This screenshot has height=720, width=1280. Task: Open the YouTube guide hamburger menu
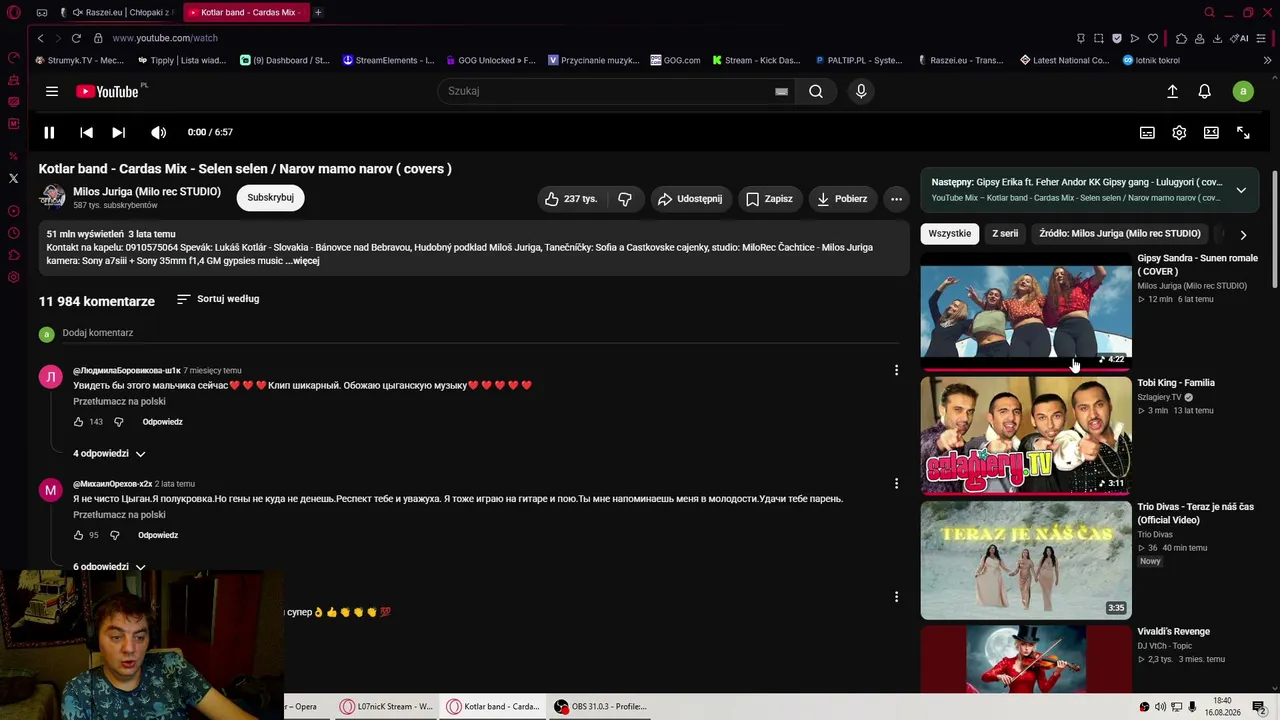(x=52, y=91)
